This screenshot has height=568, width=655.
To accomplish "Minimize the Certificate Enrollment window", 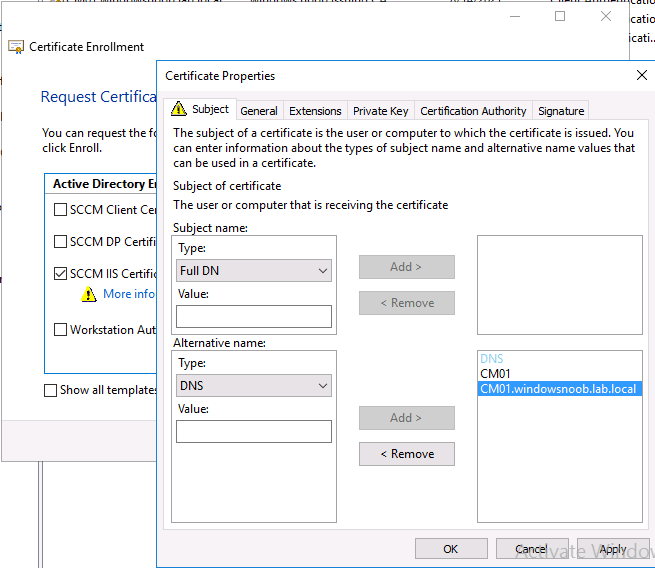I will tap(515, 16).
